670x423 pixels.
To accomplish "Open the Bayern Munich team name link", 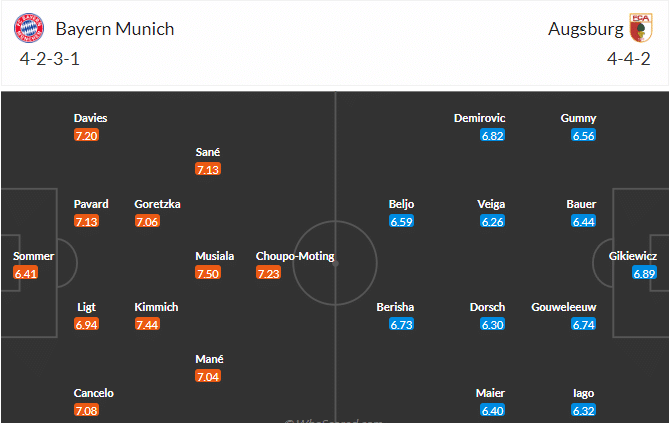I will click(x=115, y=29).
